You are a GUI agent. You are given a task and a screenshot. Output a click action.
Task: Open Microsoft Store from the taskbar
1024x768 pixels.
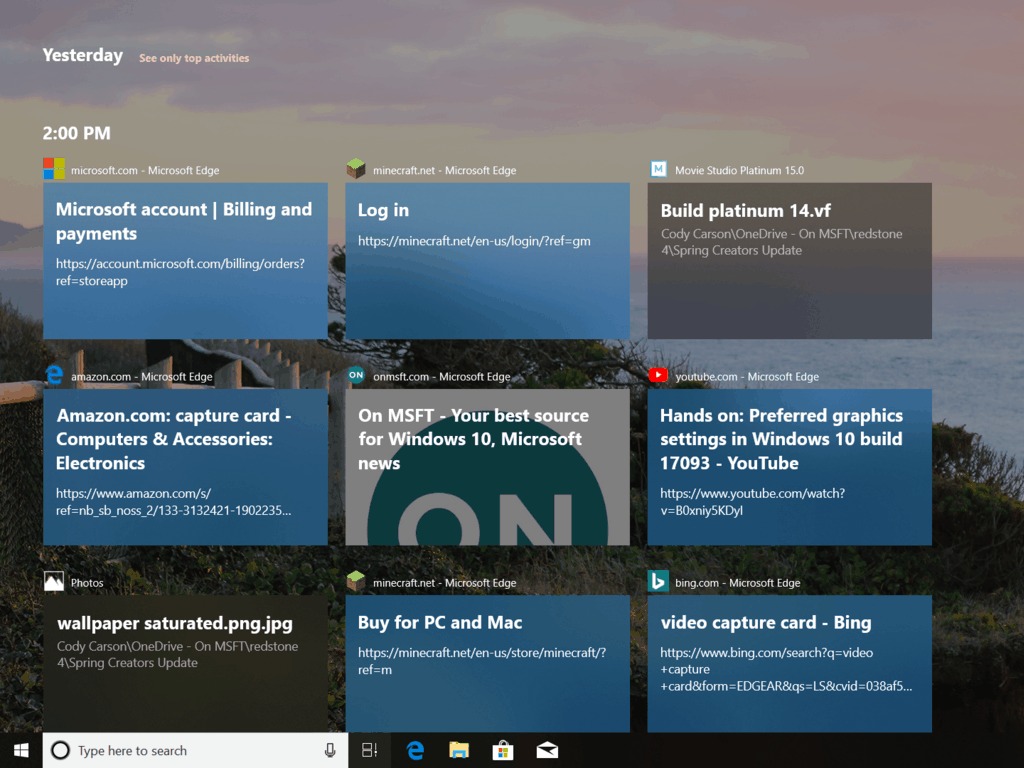(x=503, y=750)
